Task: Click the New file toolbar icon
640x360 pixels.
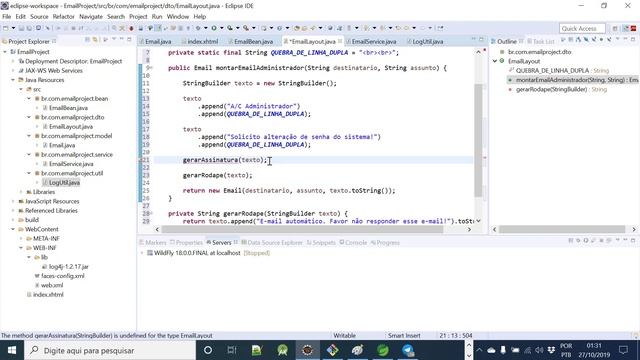Action: click(6, 28)
